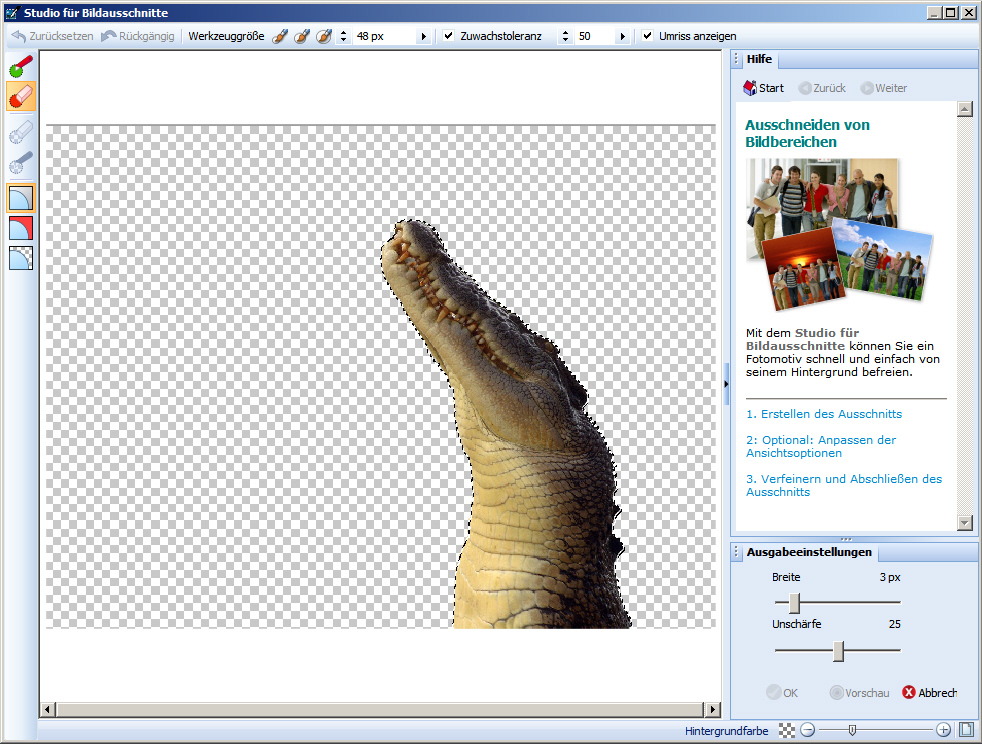Switch to the Hilfe tab
This screenshot has height=744, width=982.
point(758,59)
